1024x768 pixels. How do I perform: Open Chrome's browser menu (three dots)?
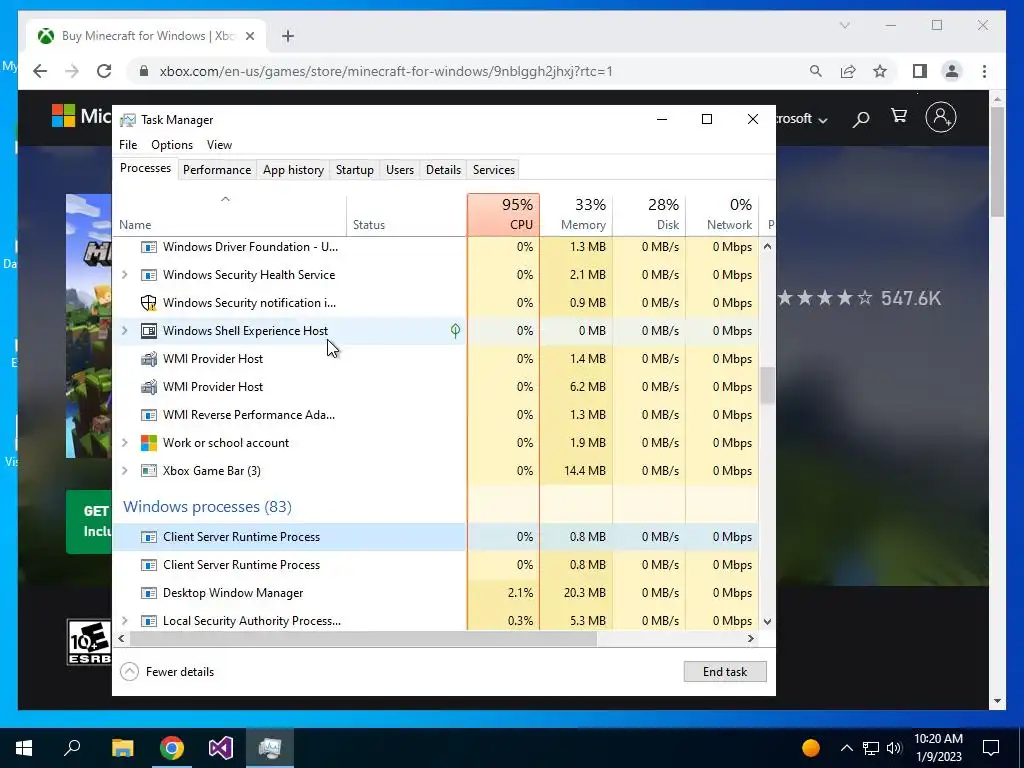pyautogui.click(x=984, y=71)
